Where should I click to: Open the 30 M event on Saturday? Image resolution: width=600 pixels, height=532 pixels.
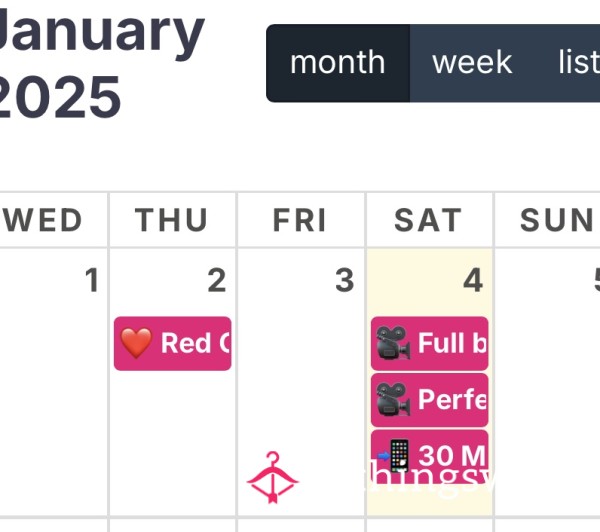[x=430, y=456]
